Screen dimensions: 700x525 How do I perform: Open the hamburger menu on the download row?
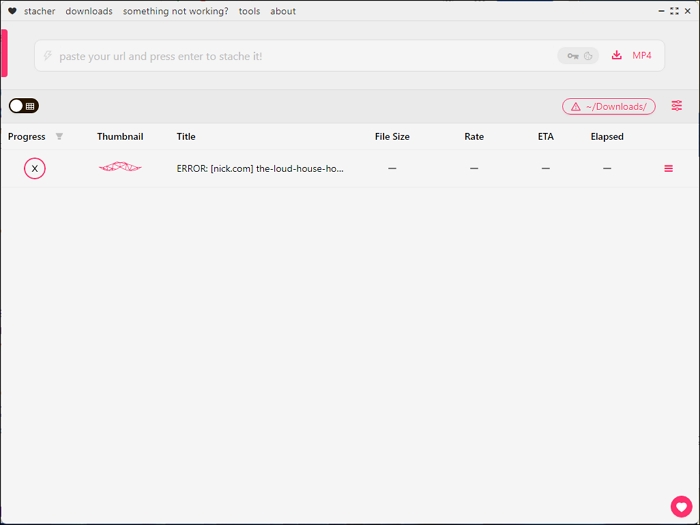(668, 169)
